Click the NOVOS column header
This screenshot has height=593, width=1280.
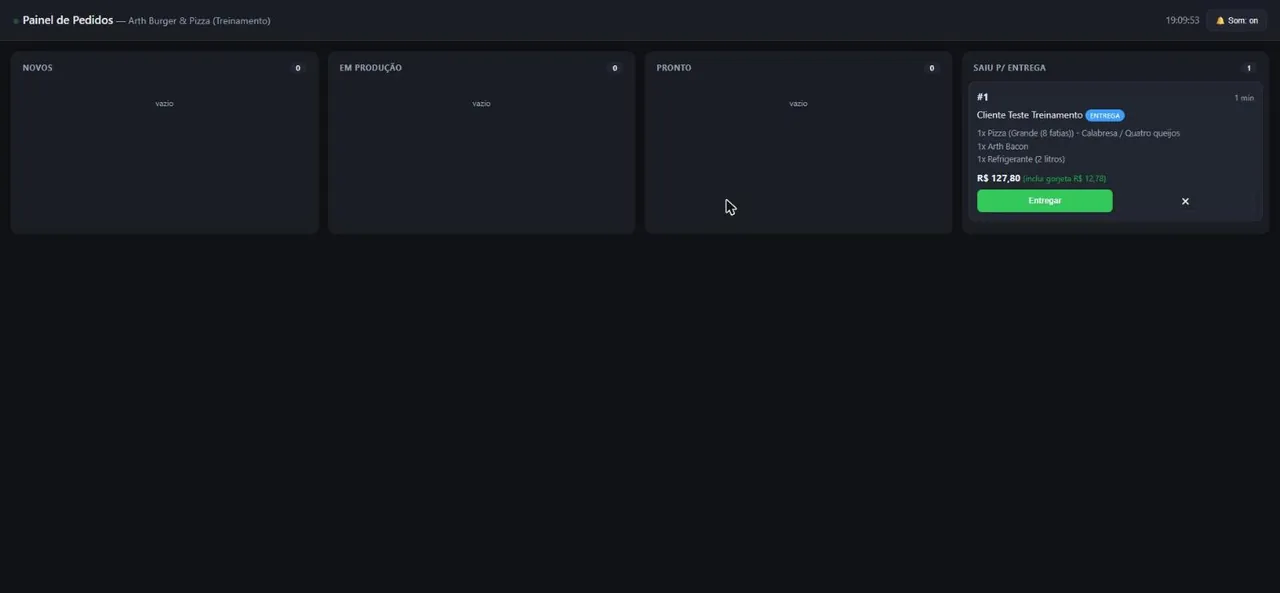tap(38, 68)
